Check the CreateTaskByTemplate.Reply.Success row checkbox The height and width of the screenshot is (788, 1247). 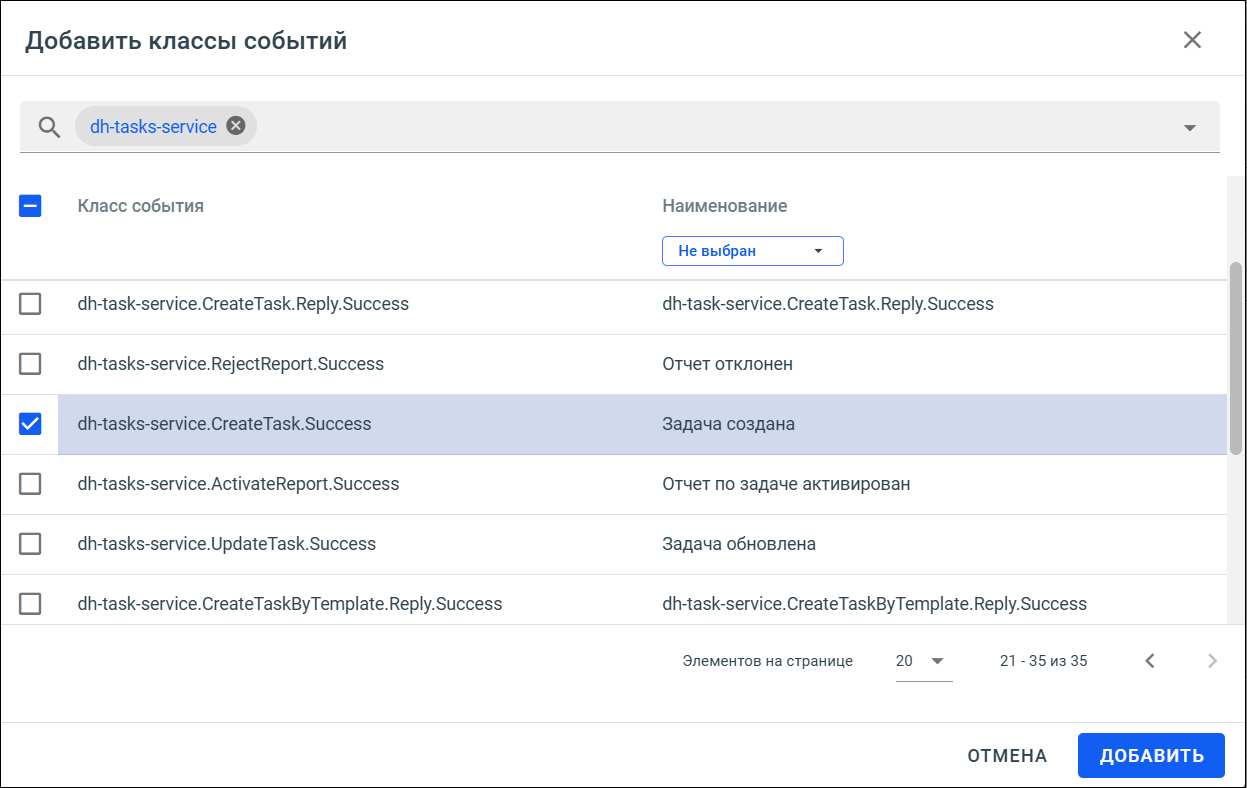coord(30,604)
